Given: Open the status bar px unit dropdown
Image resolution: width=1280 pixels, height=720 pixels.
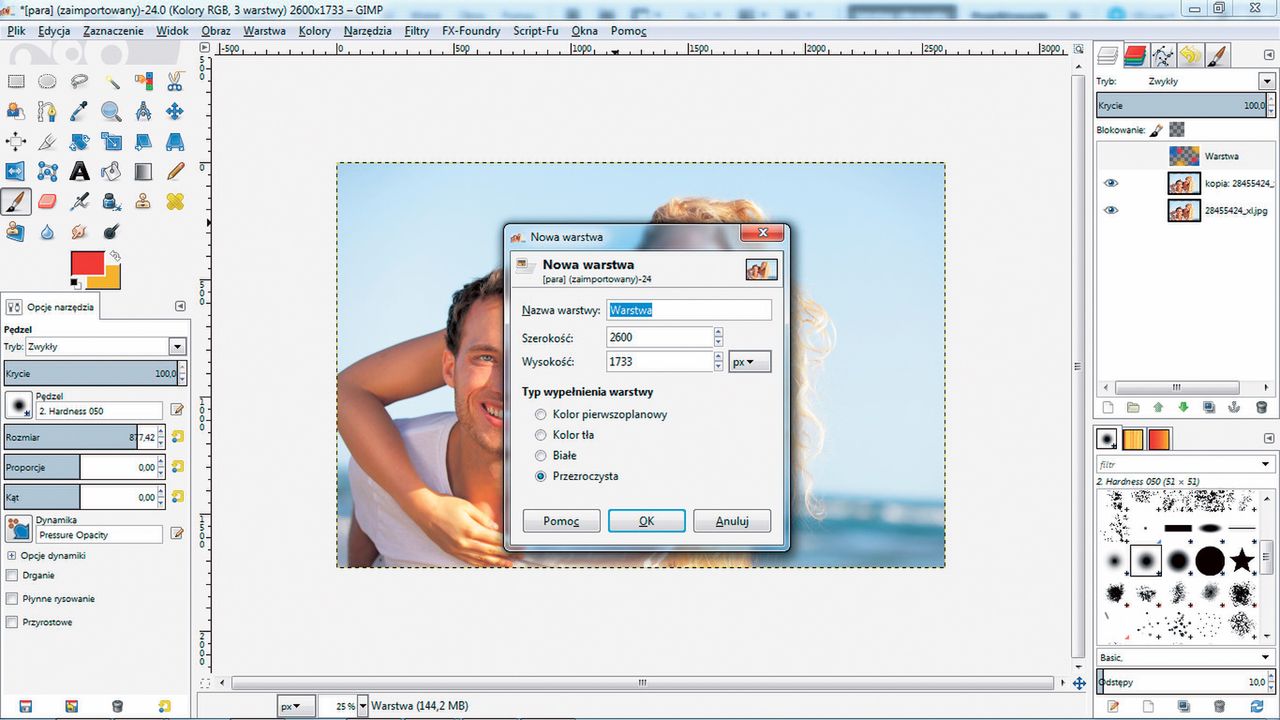Looking at the screenshot, I should click(297, 705).
